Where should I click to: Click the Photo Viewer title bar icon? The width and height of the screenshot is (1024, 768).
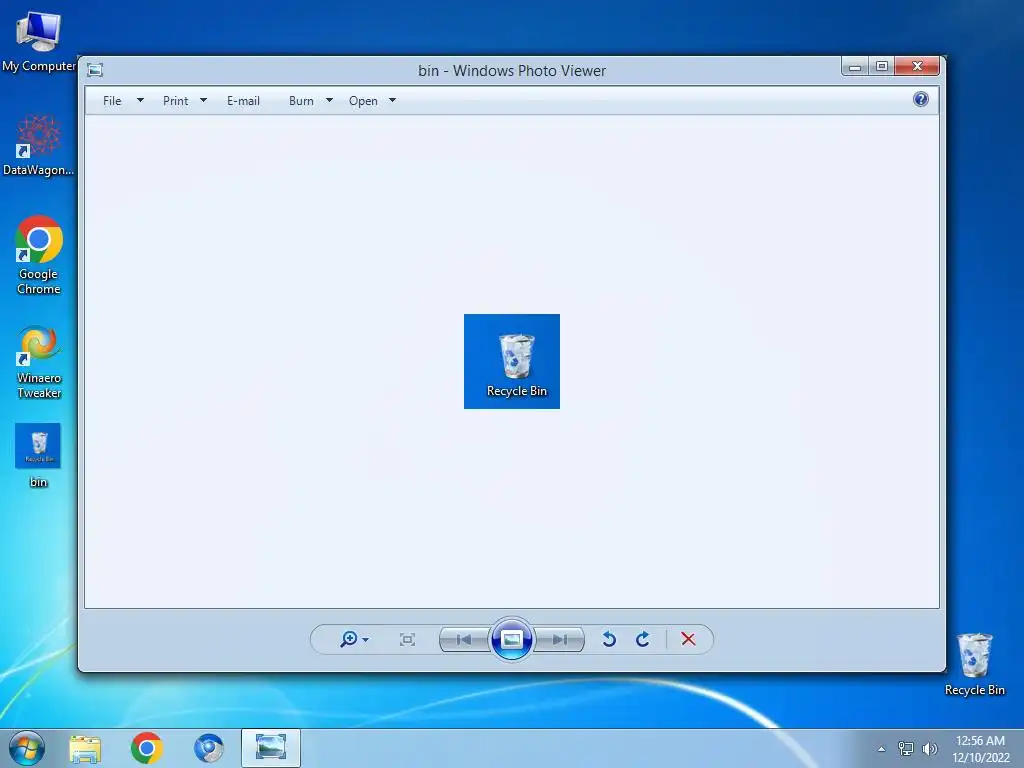pos(95,70)
